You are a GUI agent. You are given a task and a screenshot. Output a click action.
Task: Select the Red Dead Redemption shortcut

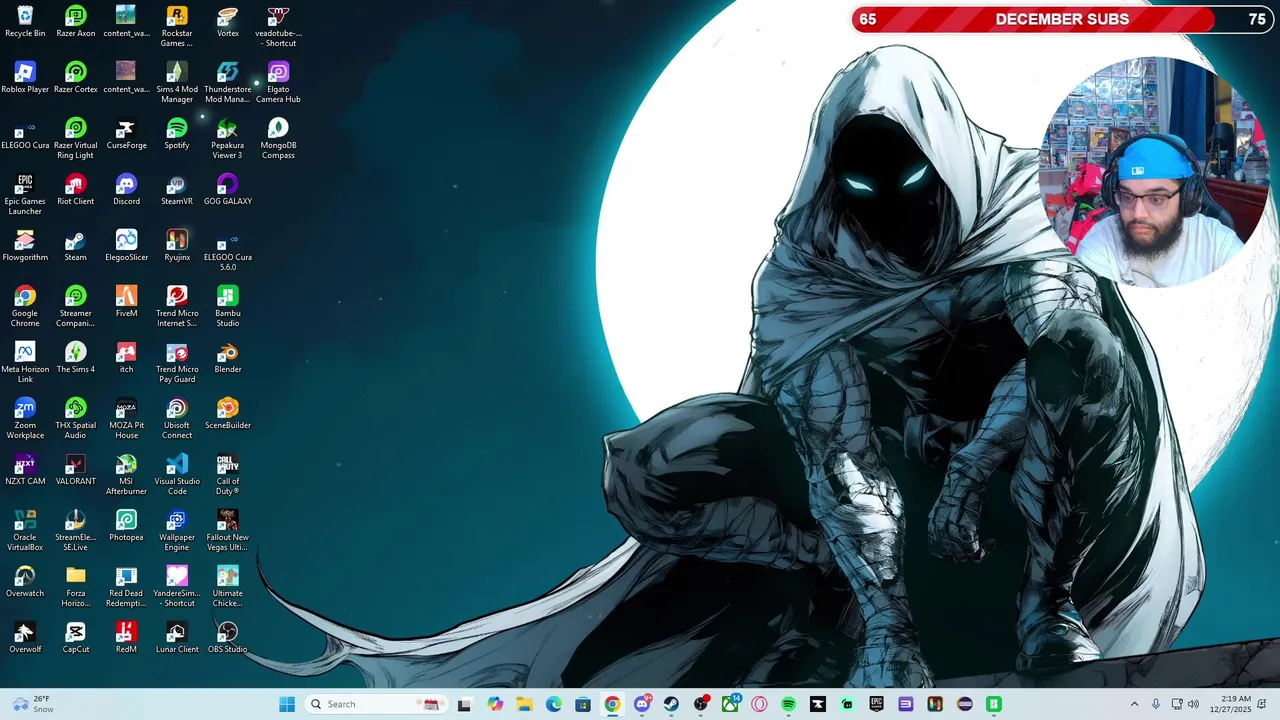126,587
